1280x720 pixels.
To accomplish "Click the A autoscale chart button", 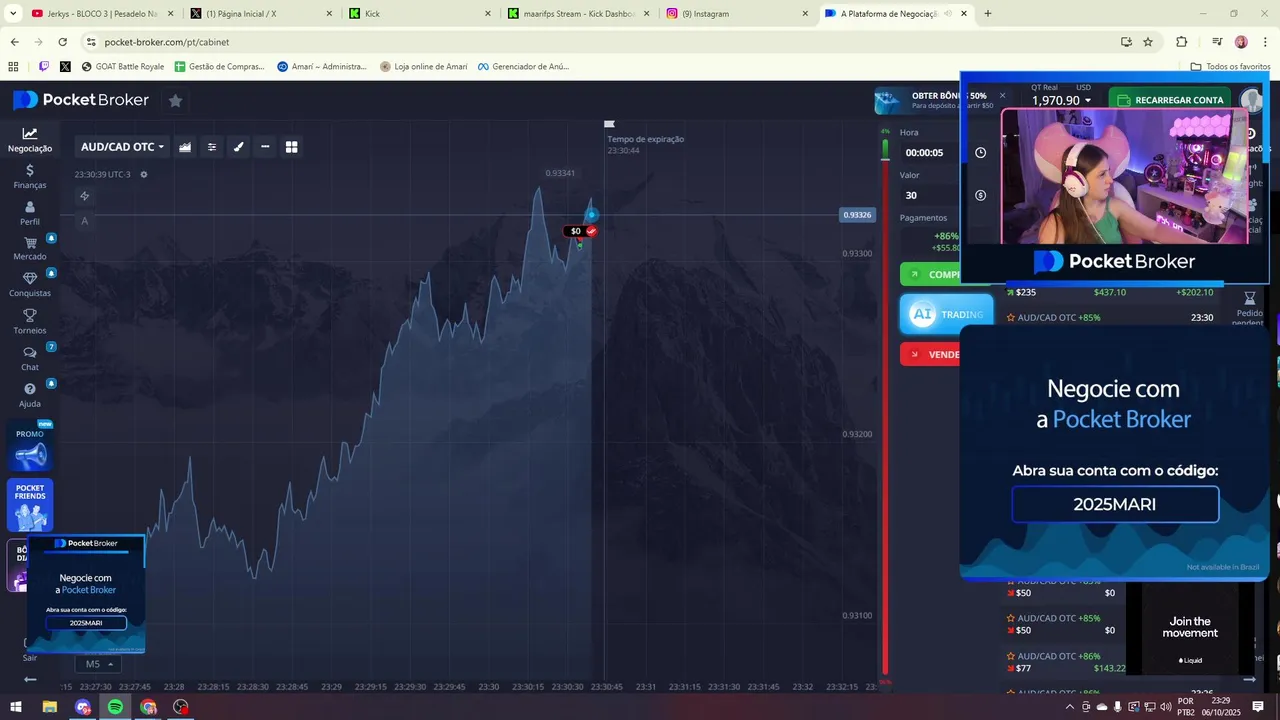I will point(85,221).
